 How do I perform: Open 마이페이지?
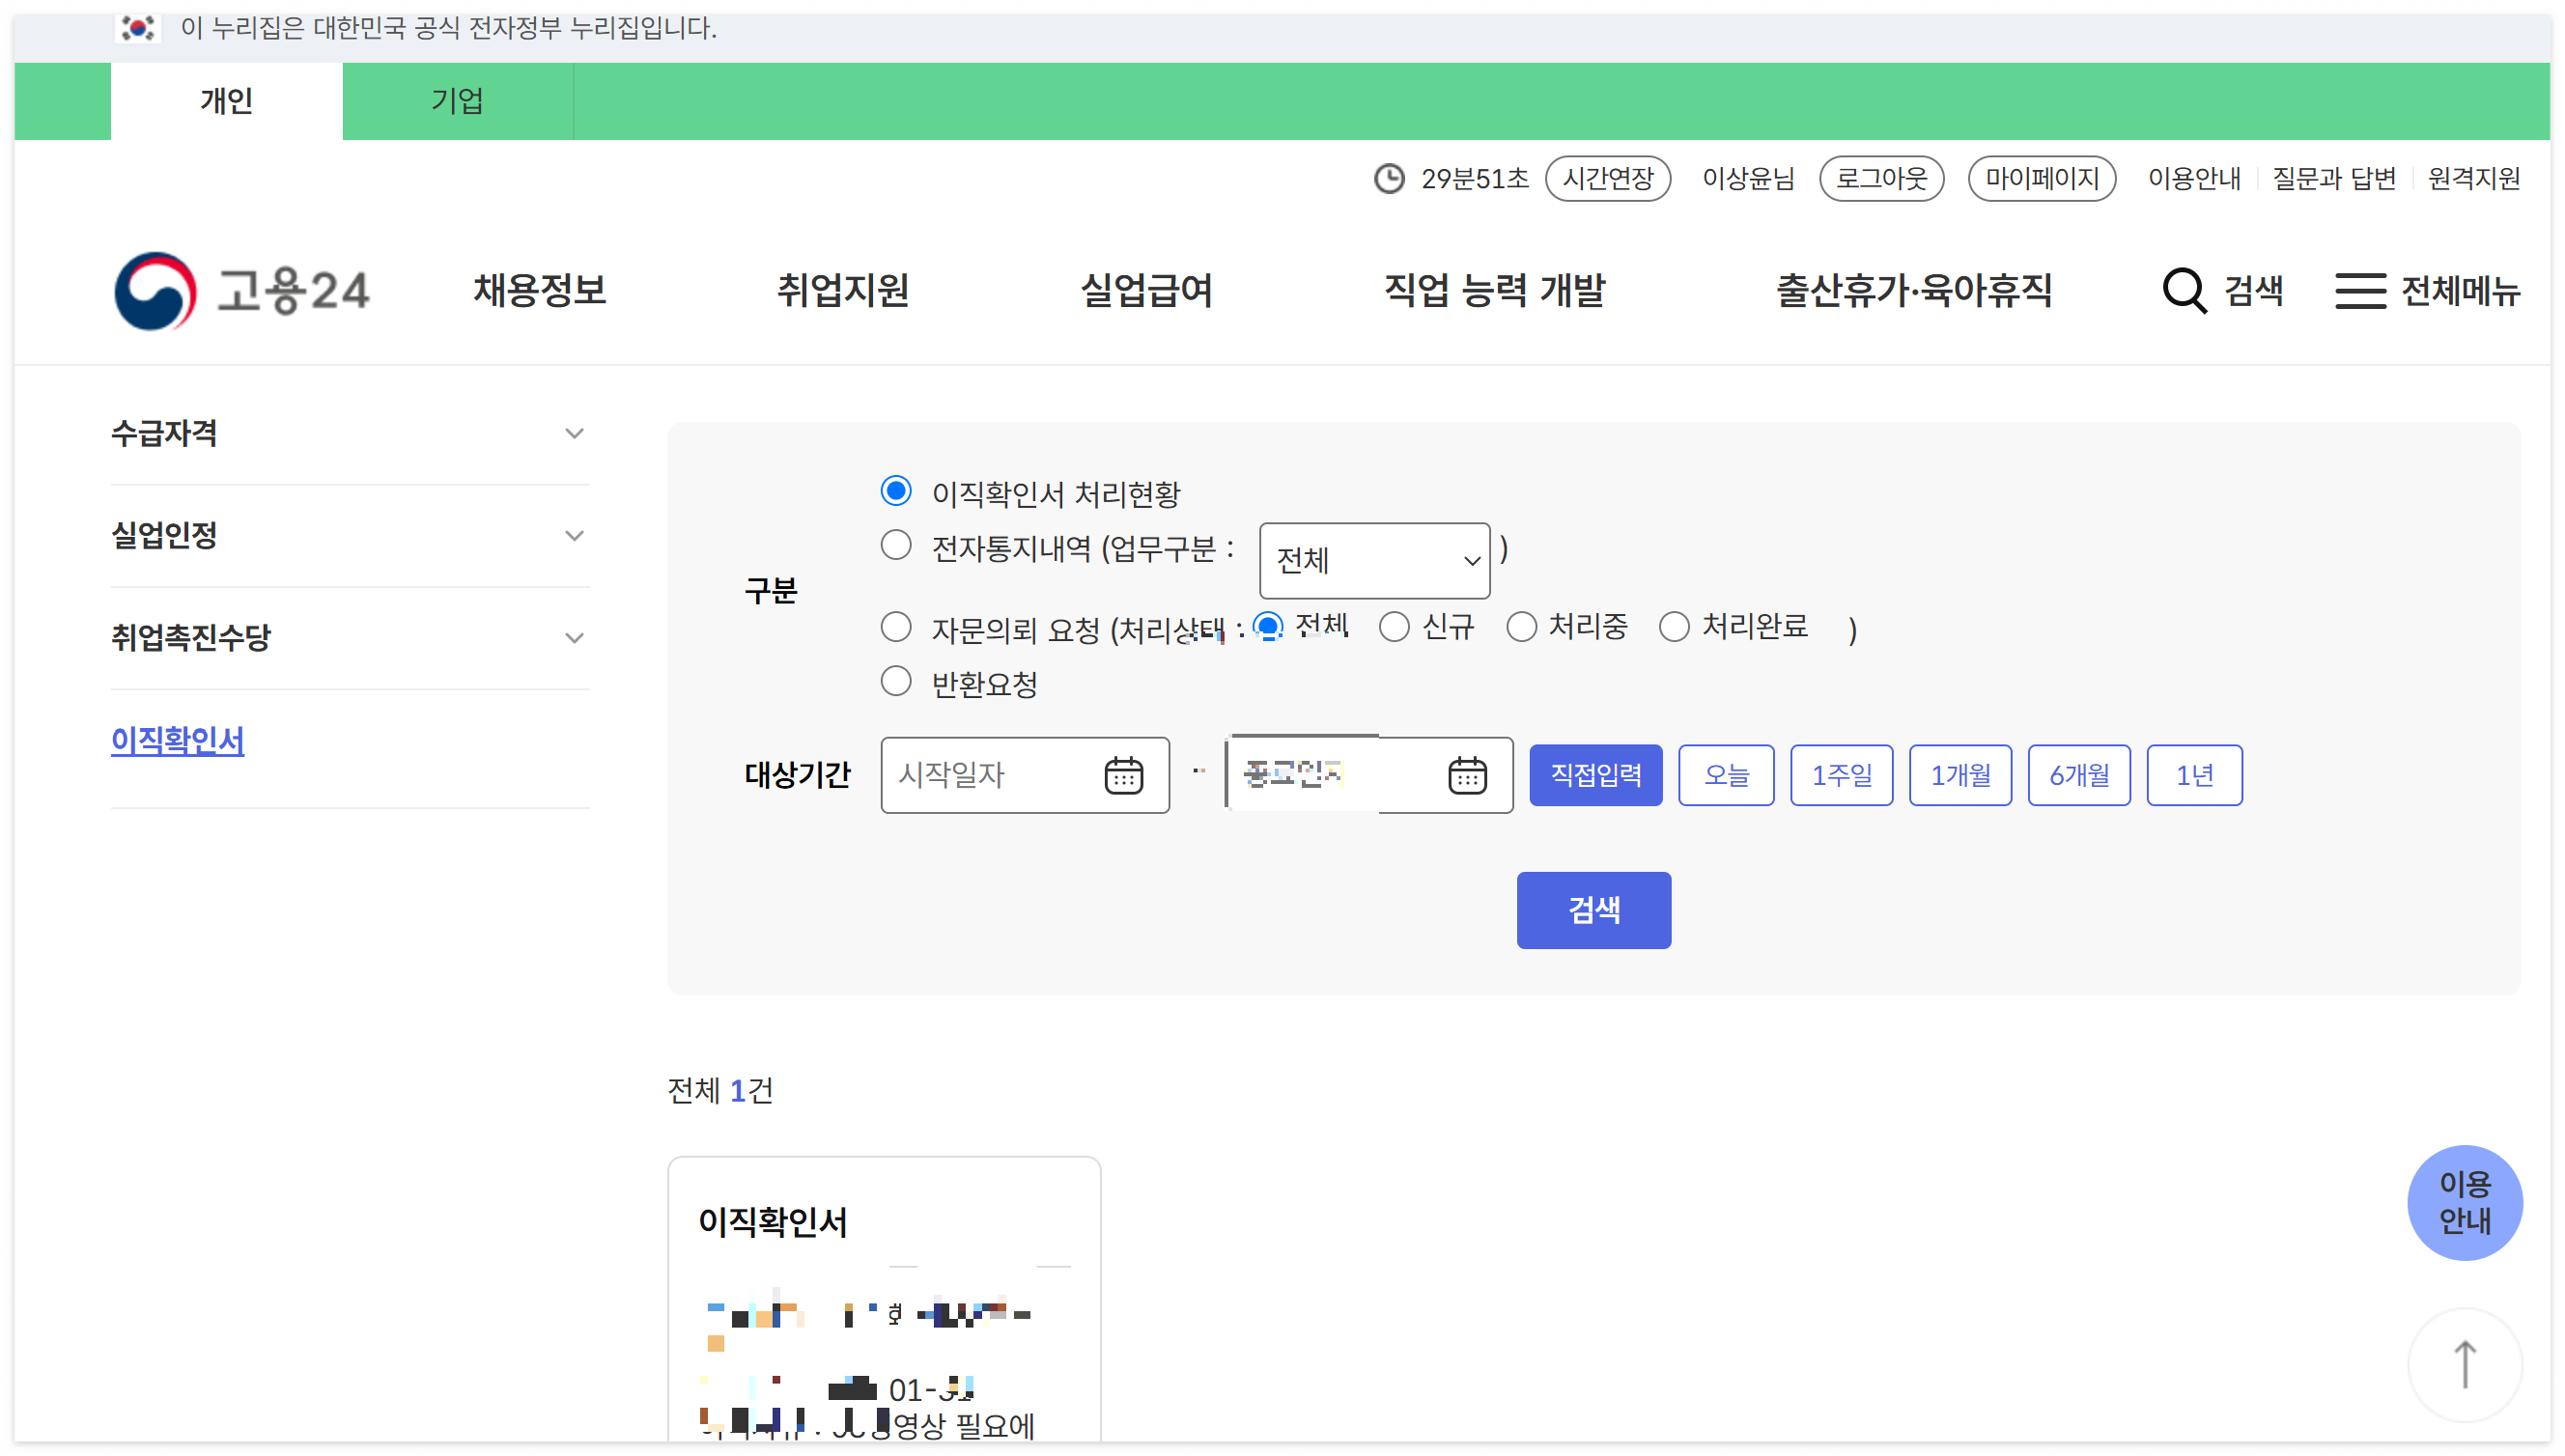[2042, 179]
